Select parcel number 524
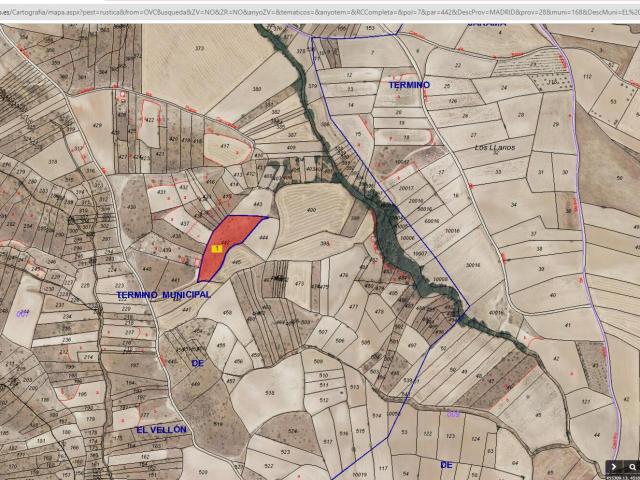The image size is (640, 480). coord(292,431)
